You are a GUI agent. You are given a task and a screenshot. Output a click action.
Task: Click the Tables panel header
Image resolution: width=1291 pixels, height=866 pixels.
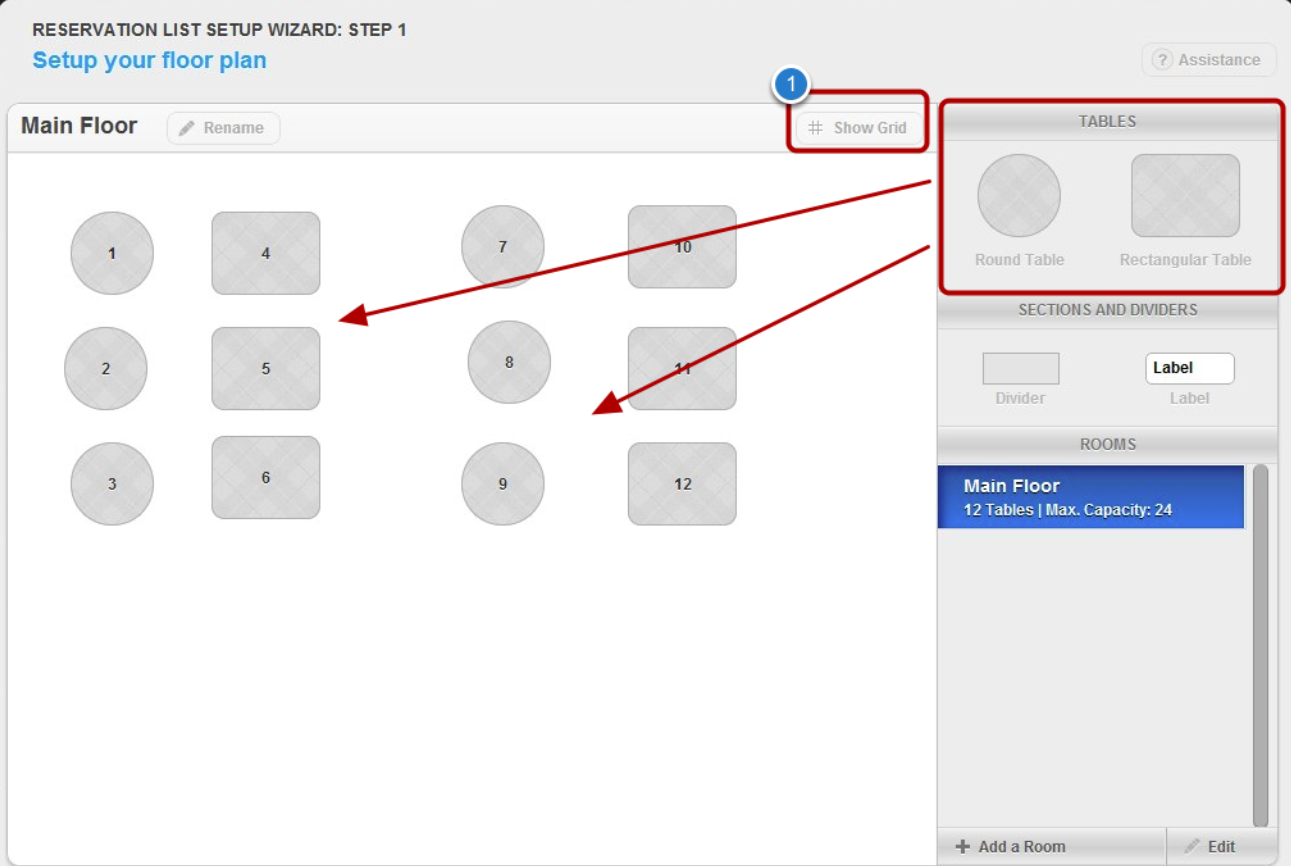point(1107,121)
